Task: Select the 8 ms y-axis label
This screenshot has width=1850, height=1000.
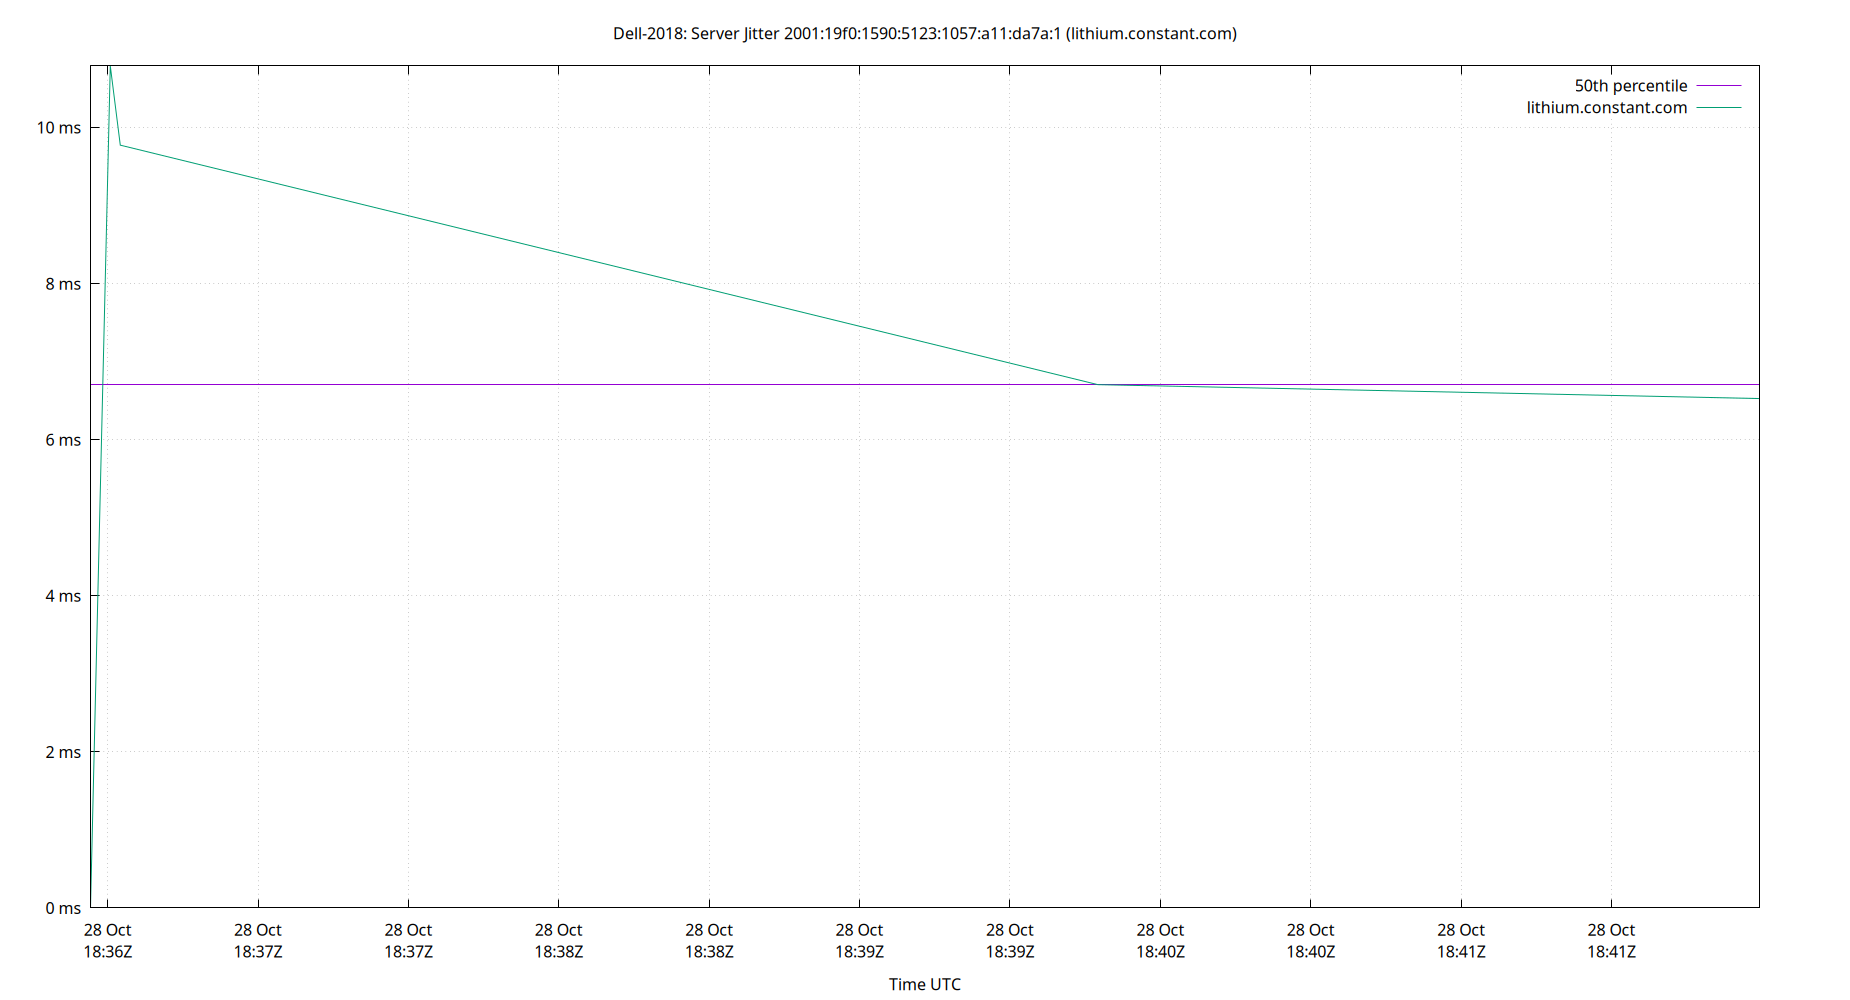Action: [x=62, y=283]
